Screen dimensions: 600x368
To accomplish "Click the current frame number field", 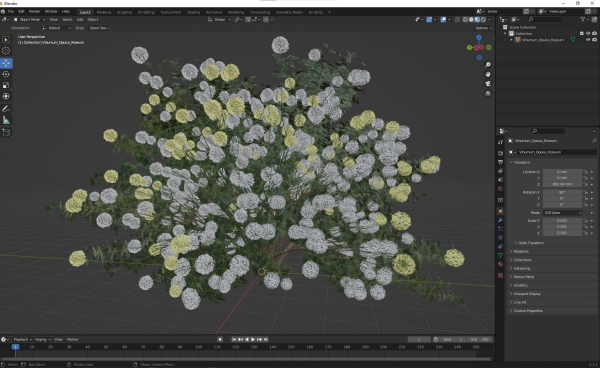I will point(419,339).
